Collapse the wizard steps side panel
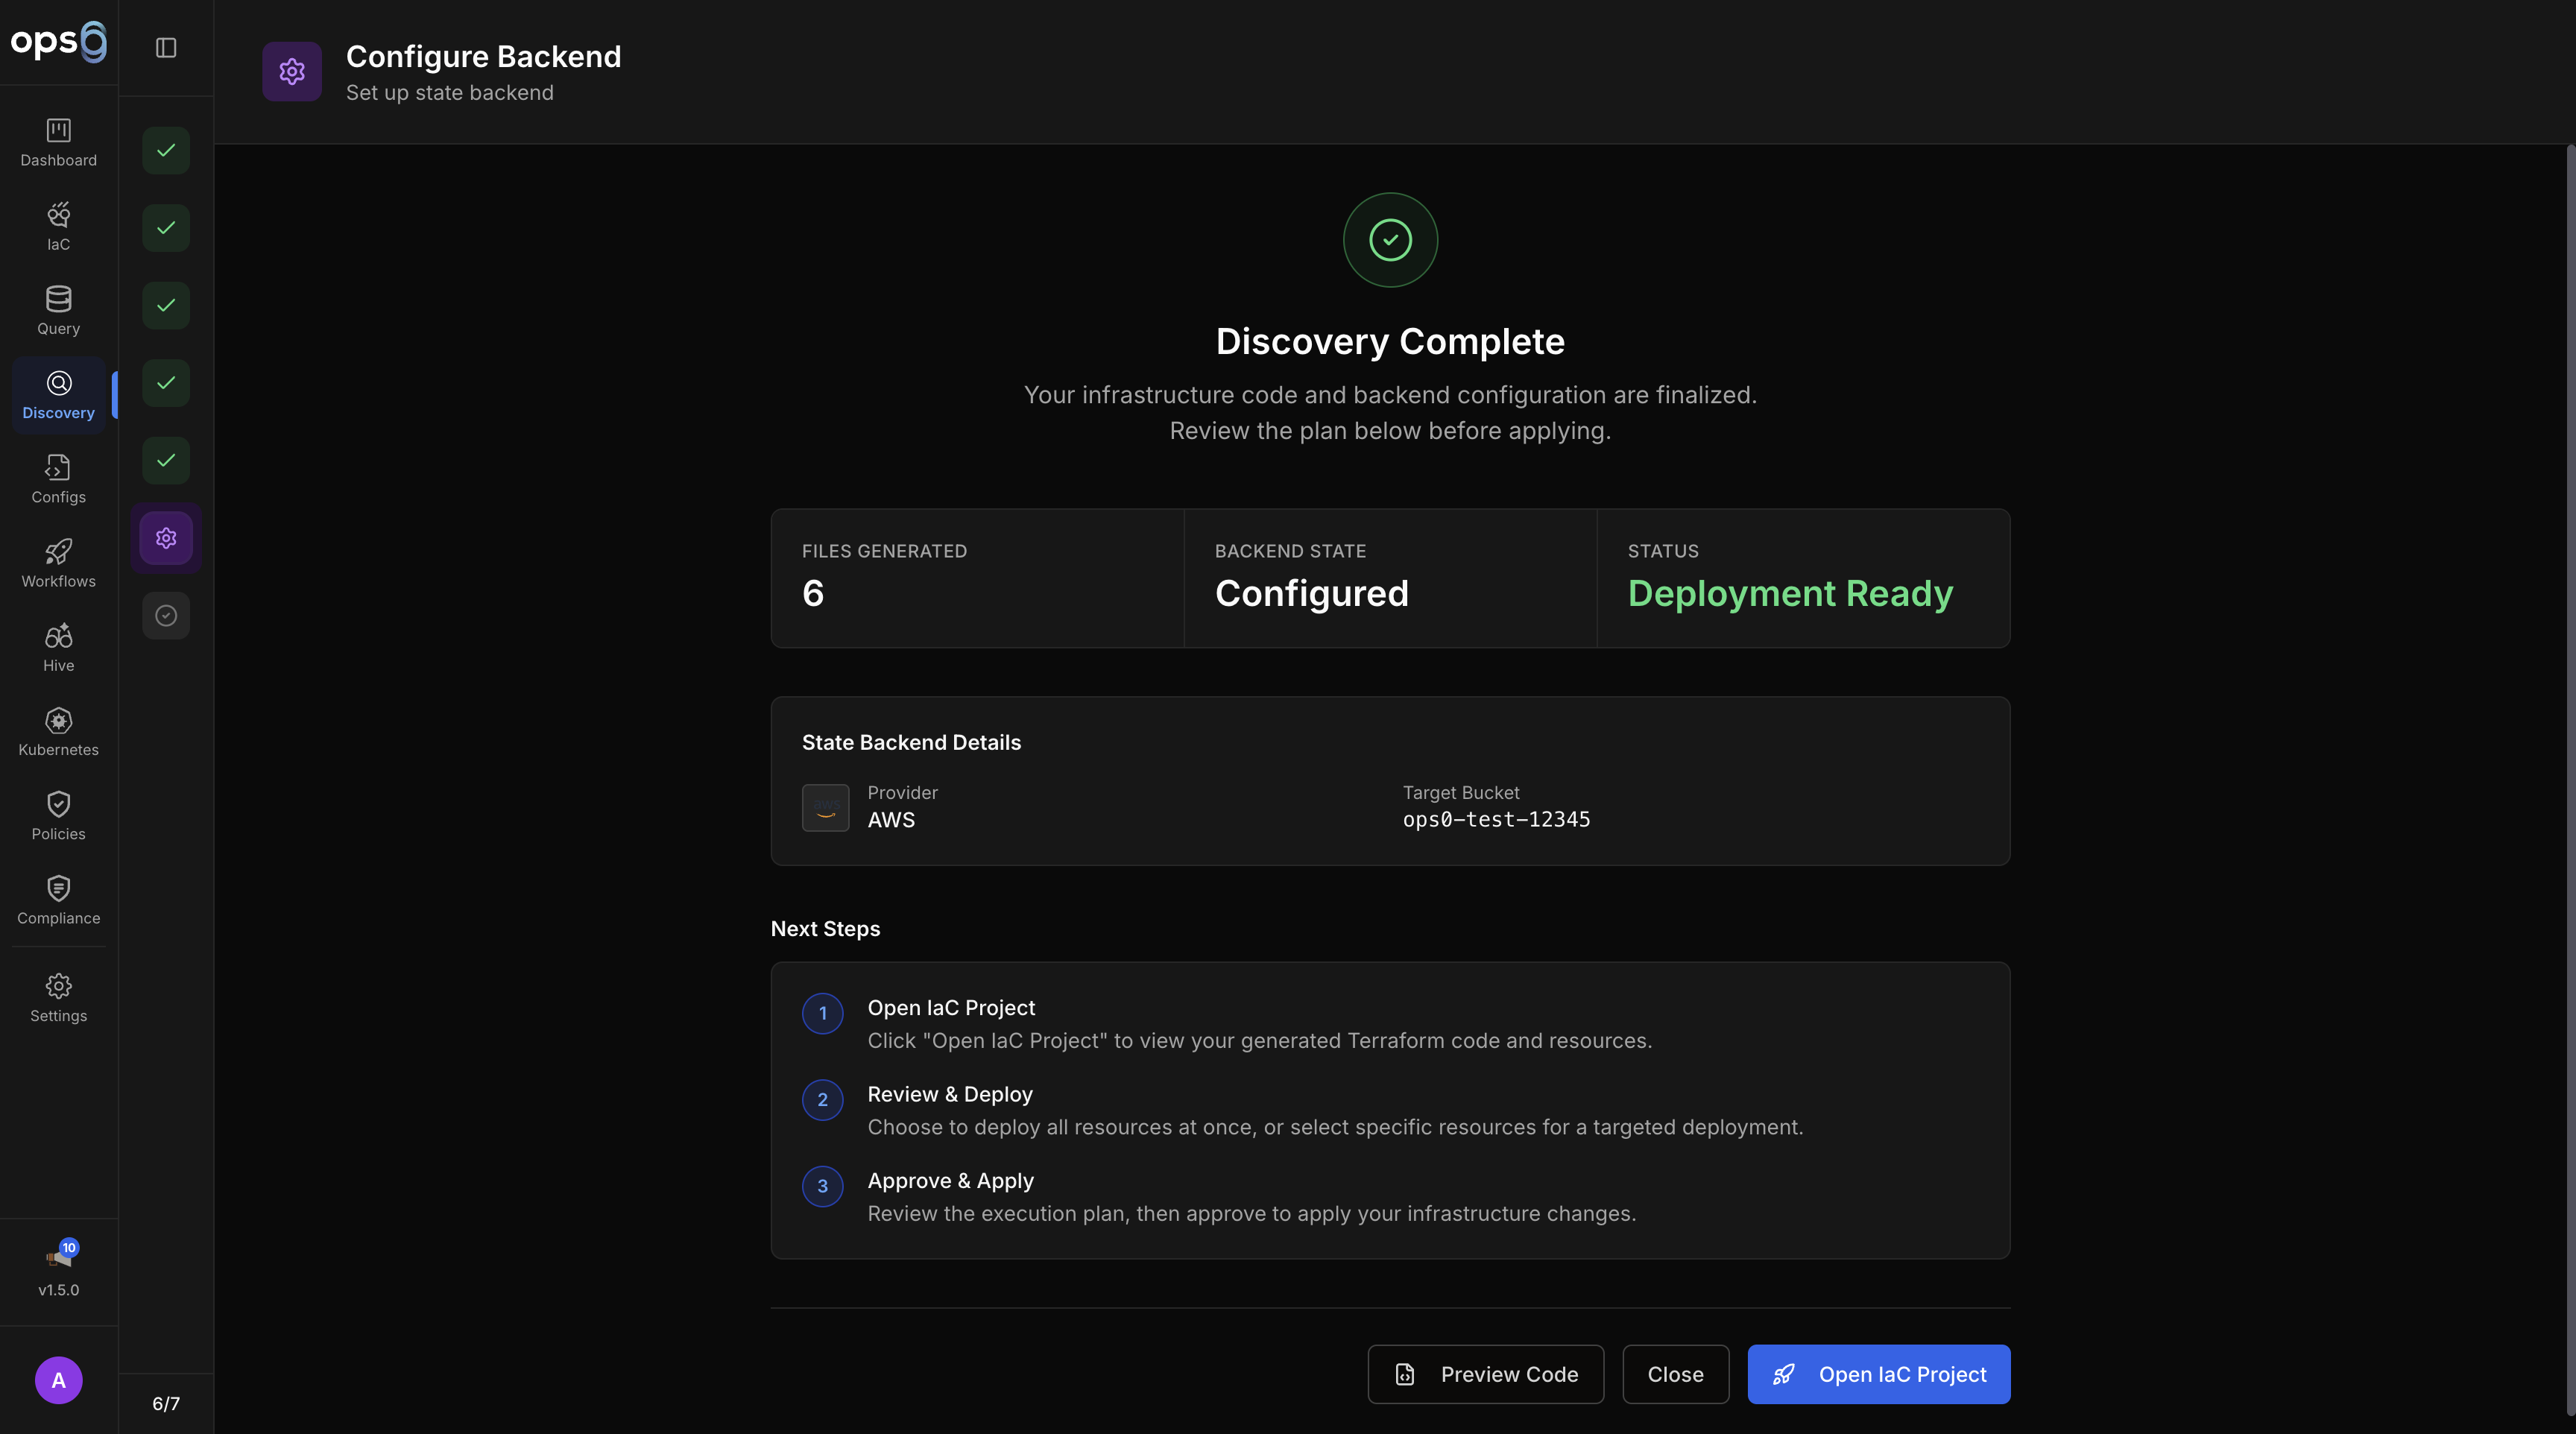The image size is (2576, 1434). (x=166, y=48)
